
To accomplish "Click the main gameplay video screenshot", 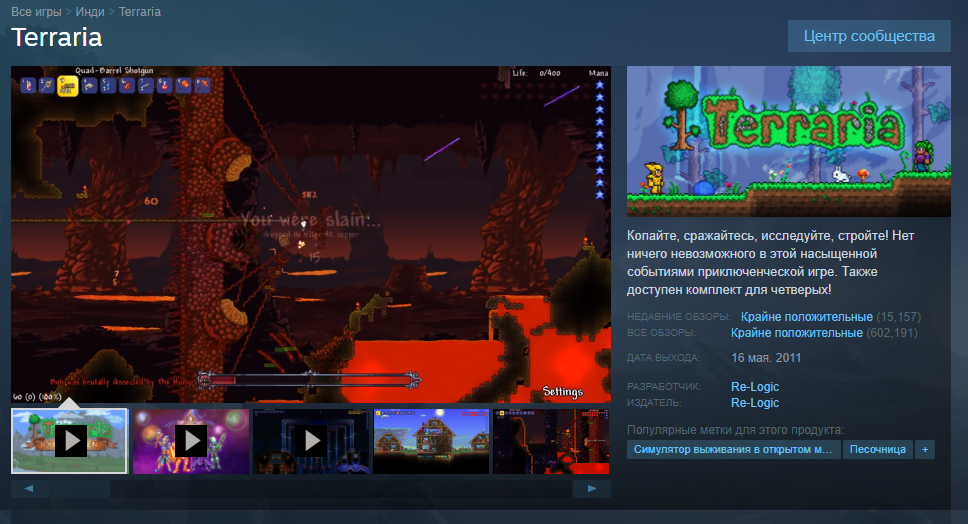I will [x=311, y=235].
